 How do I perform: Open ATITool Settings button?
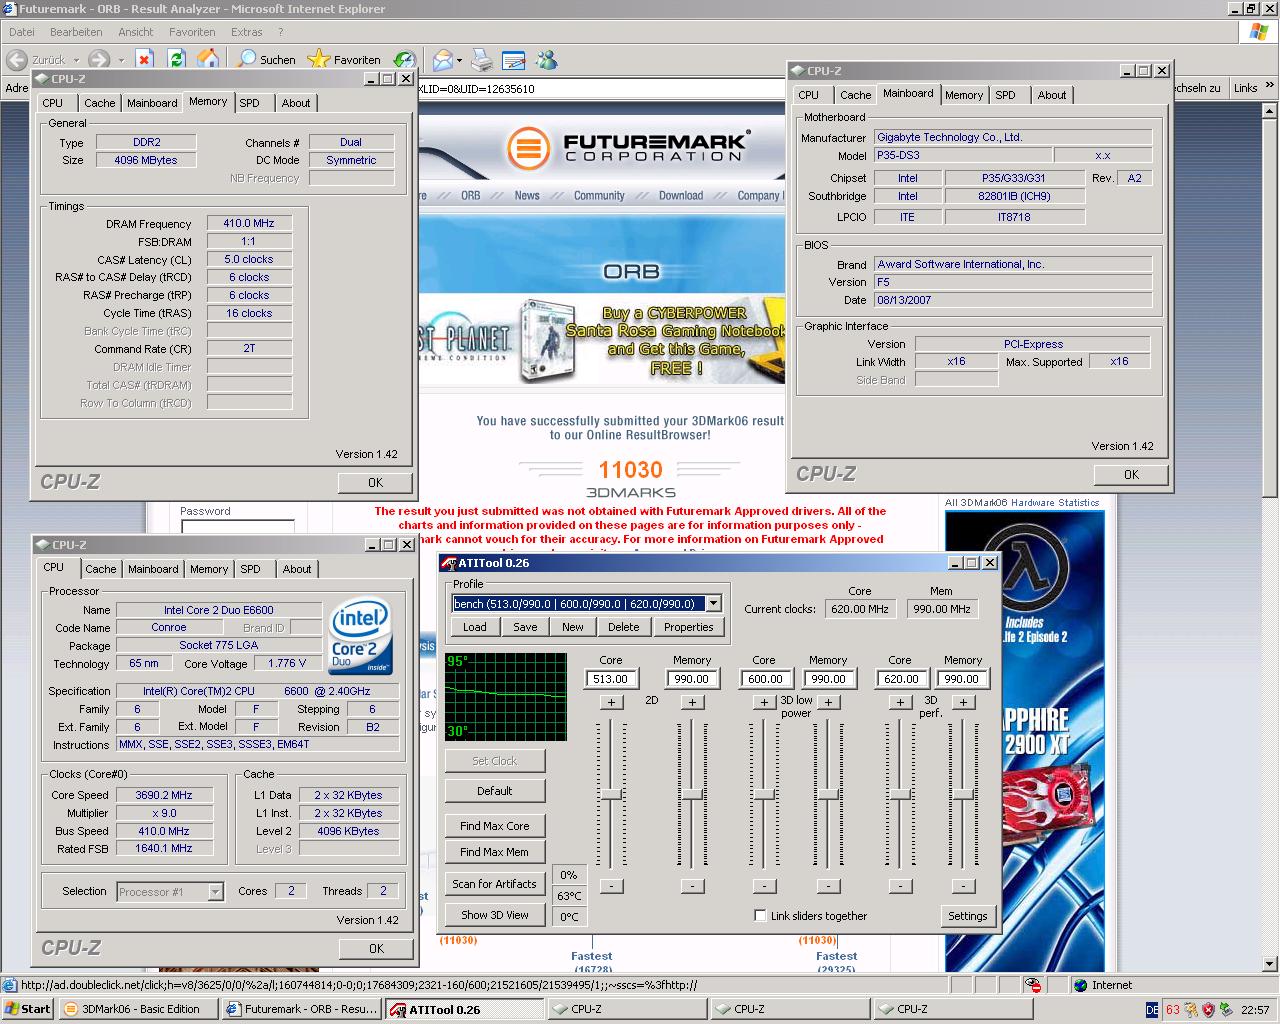tap(967, 916)
